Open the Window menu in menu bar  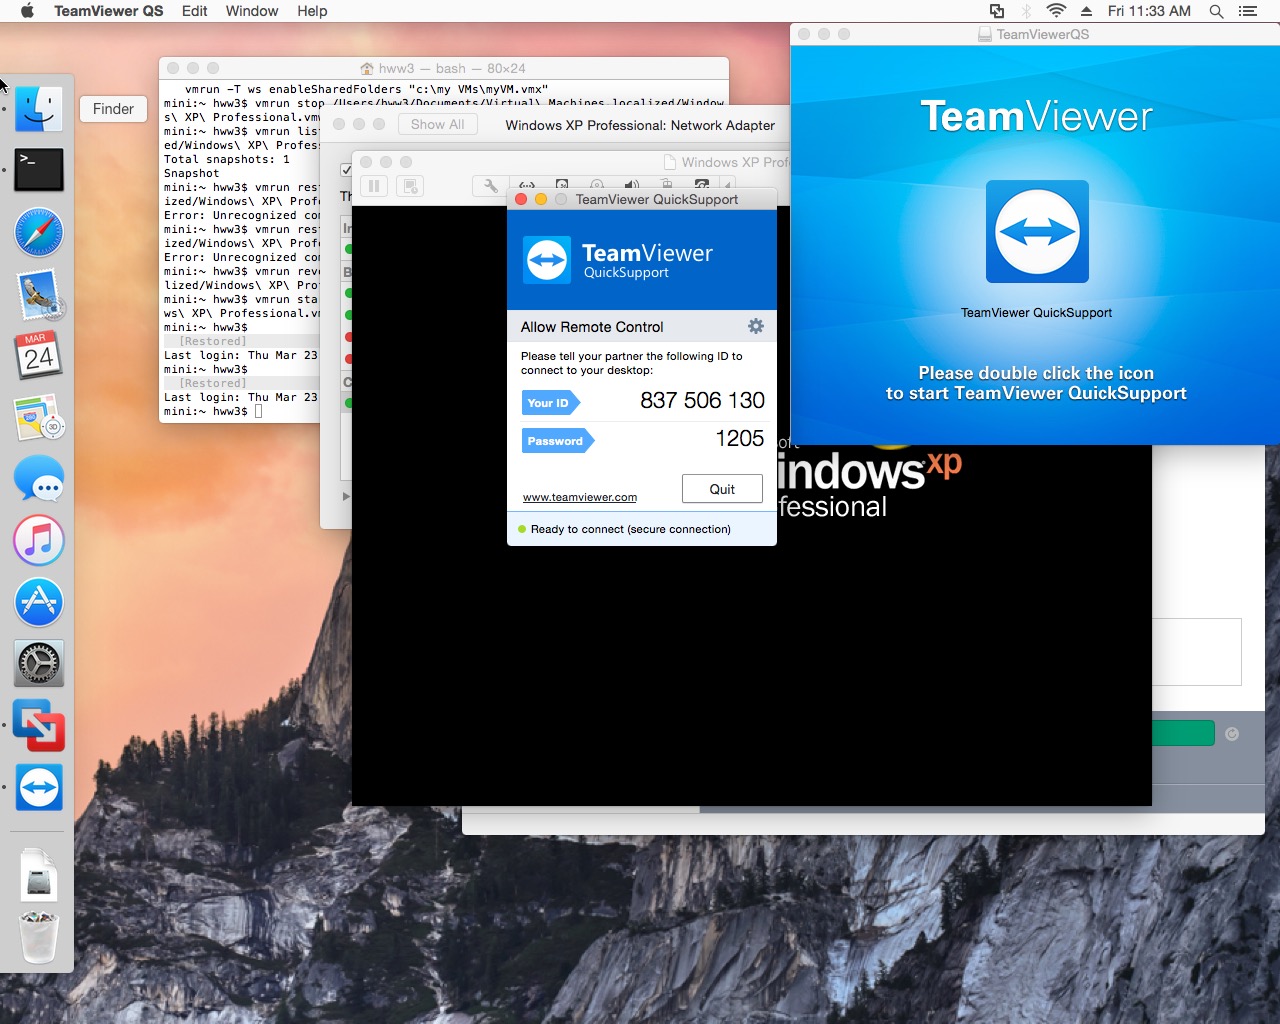(251, 11)
